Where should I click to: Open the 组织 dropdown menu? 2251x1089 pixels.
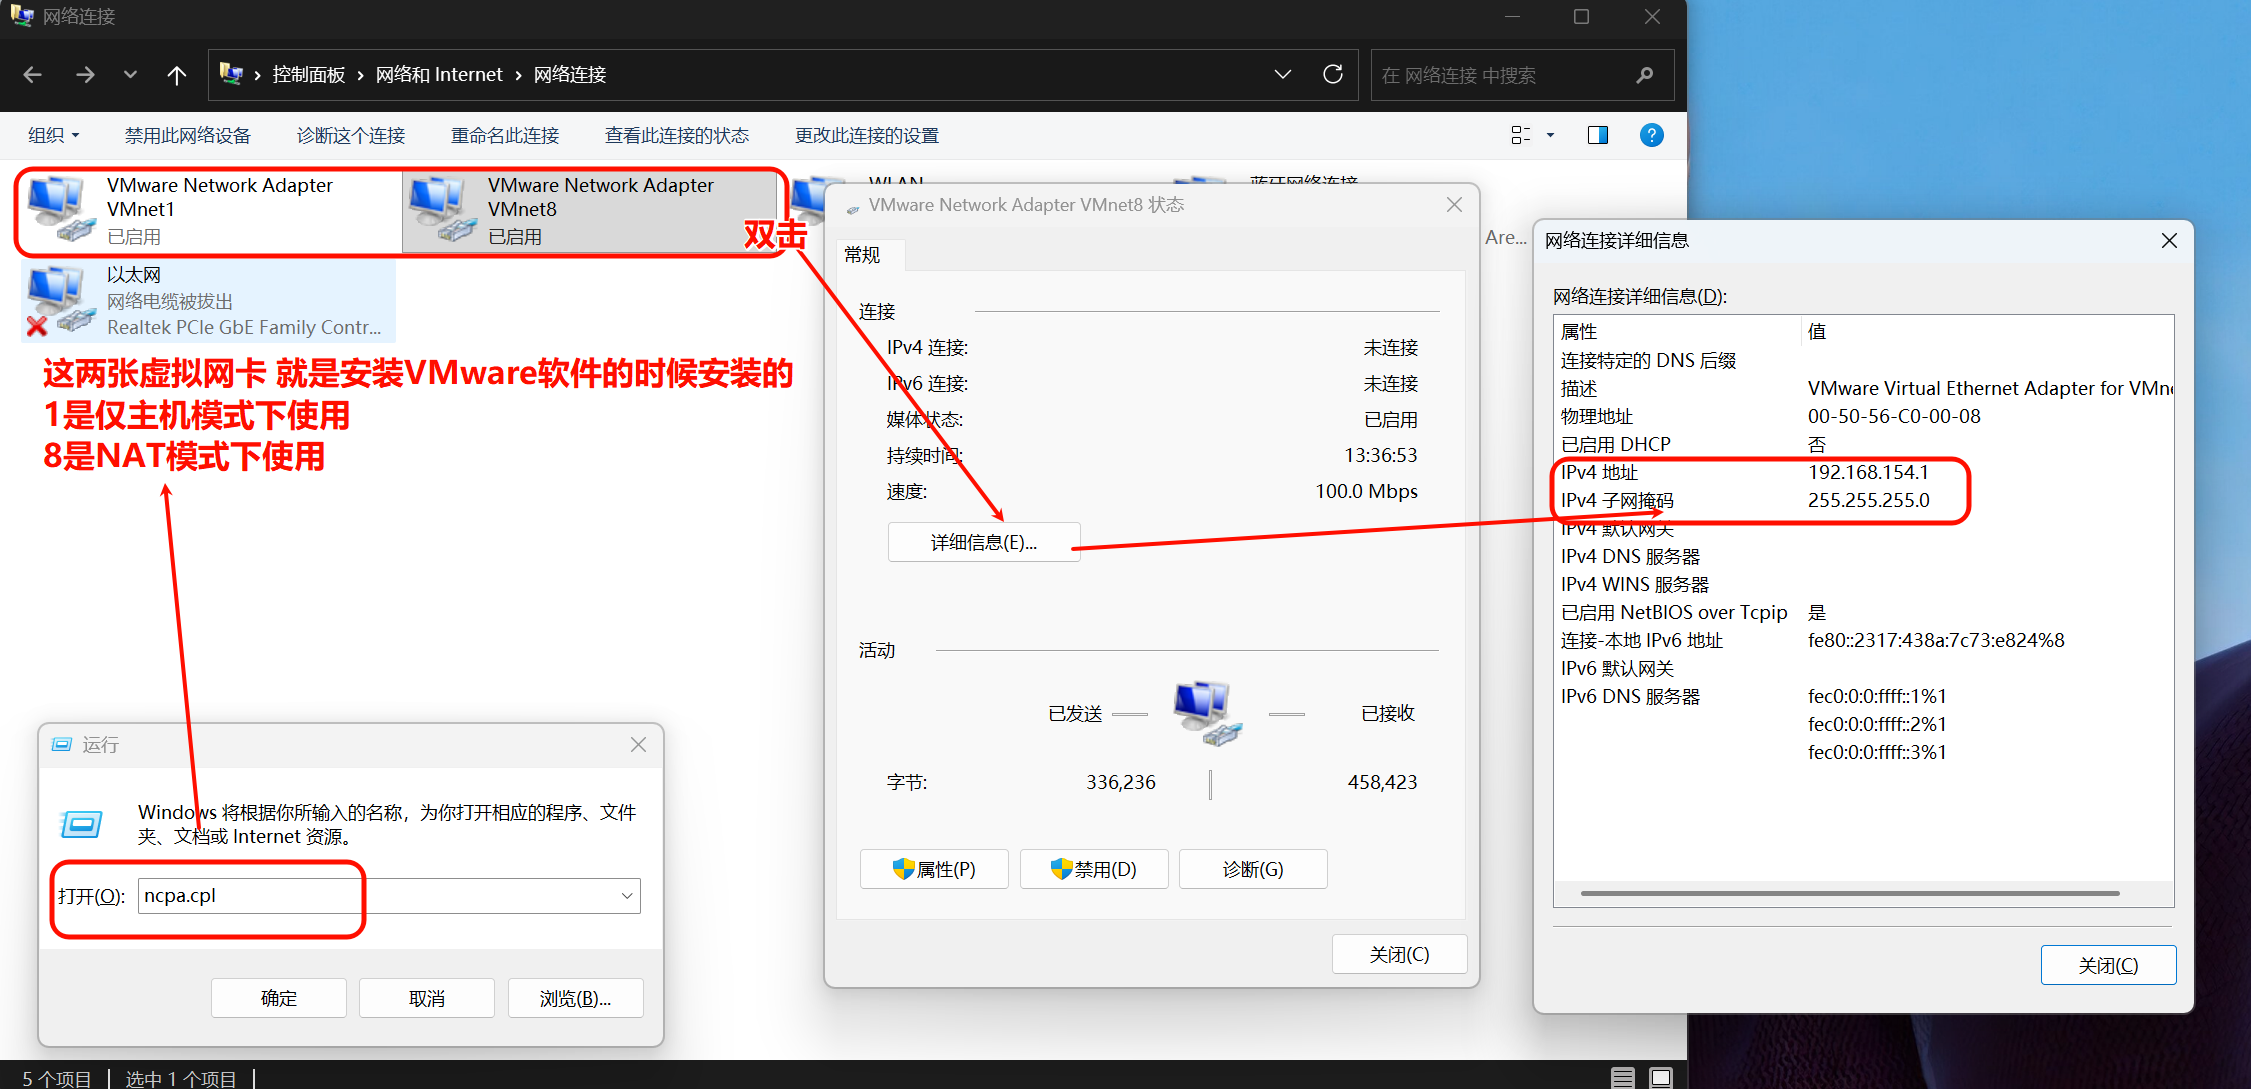click(x=53, y=135)
